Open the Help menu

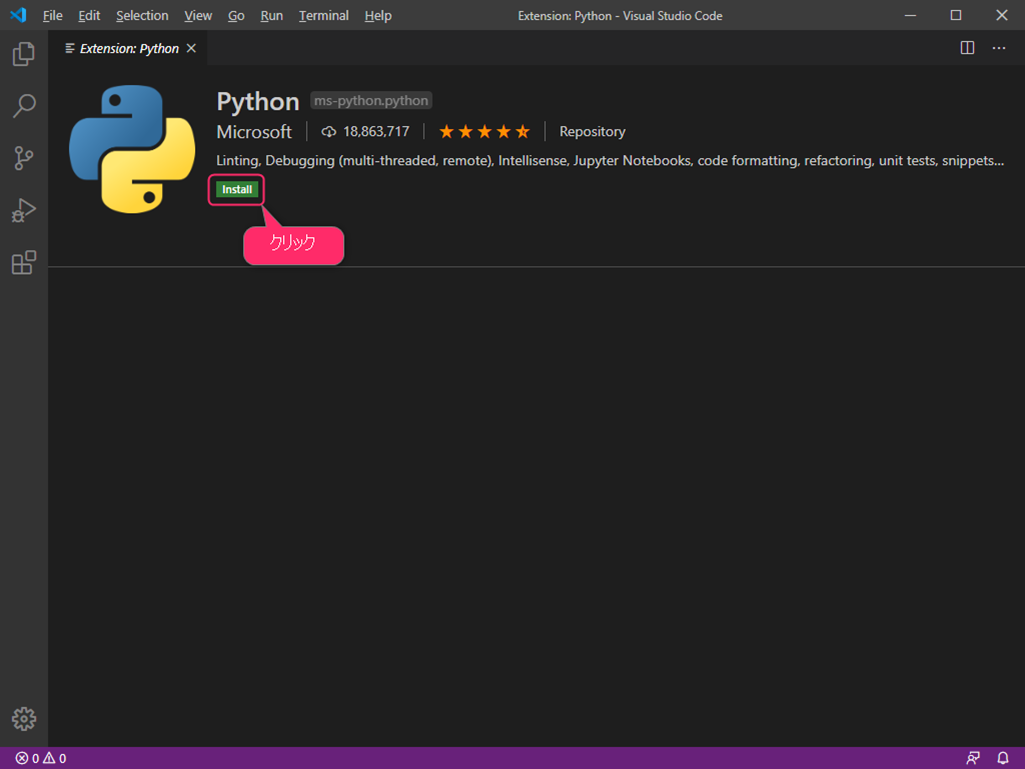point(378,16)
